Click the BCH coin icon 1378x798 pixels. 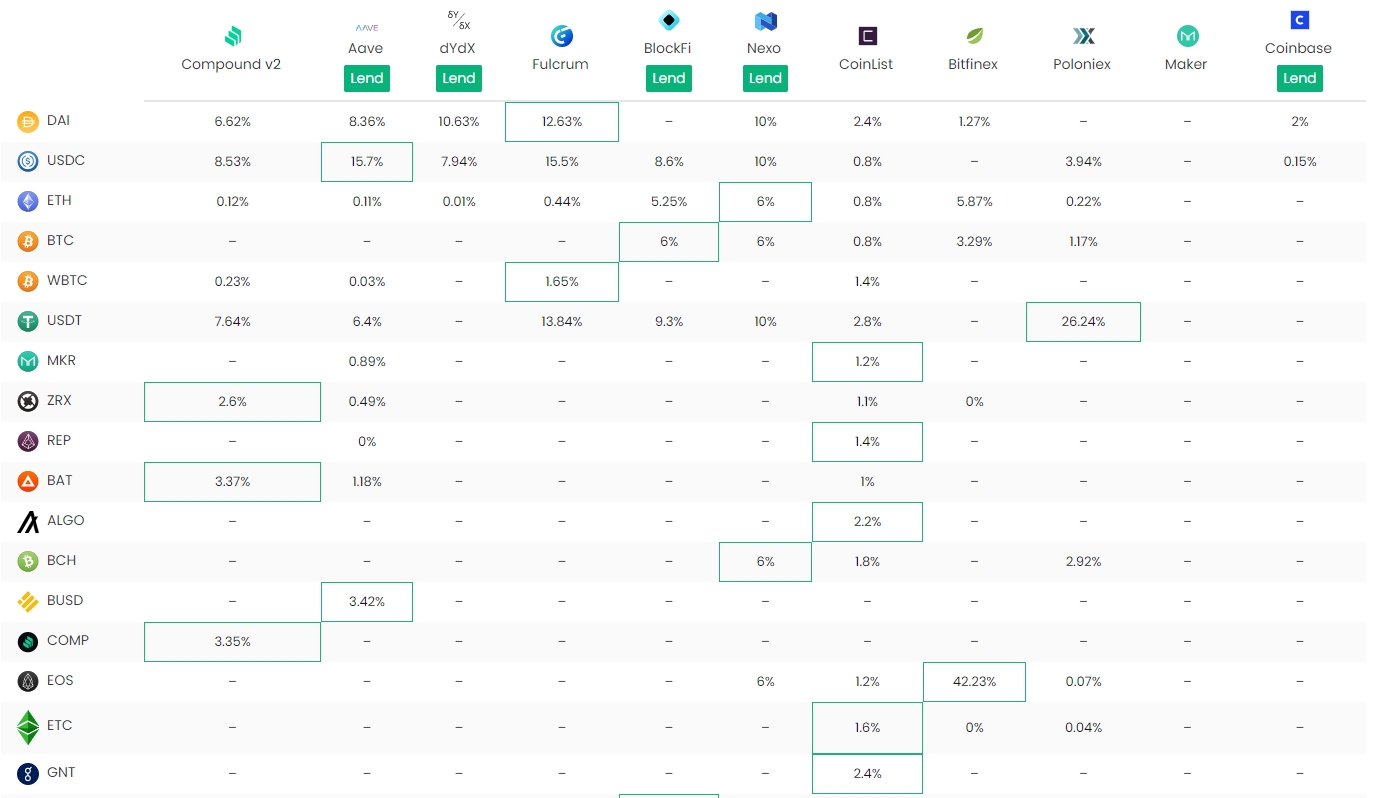[28, 561]
